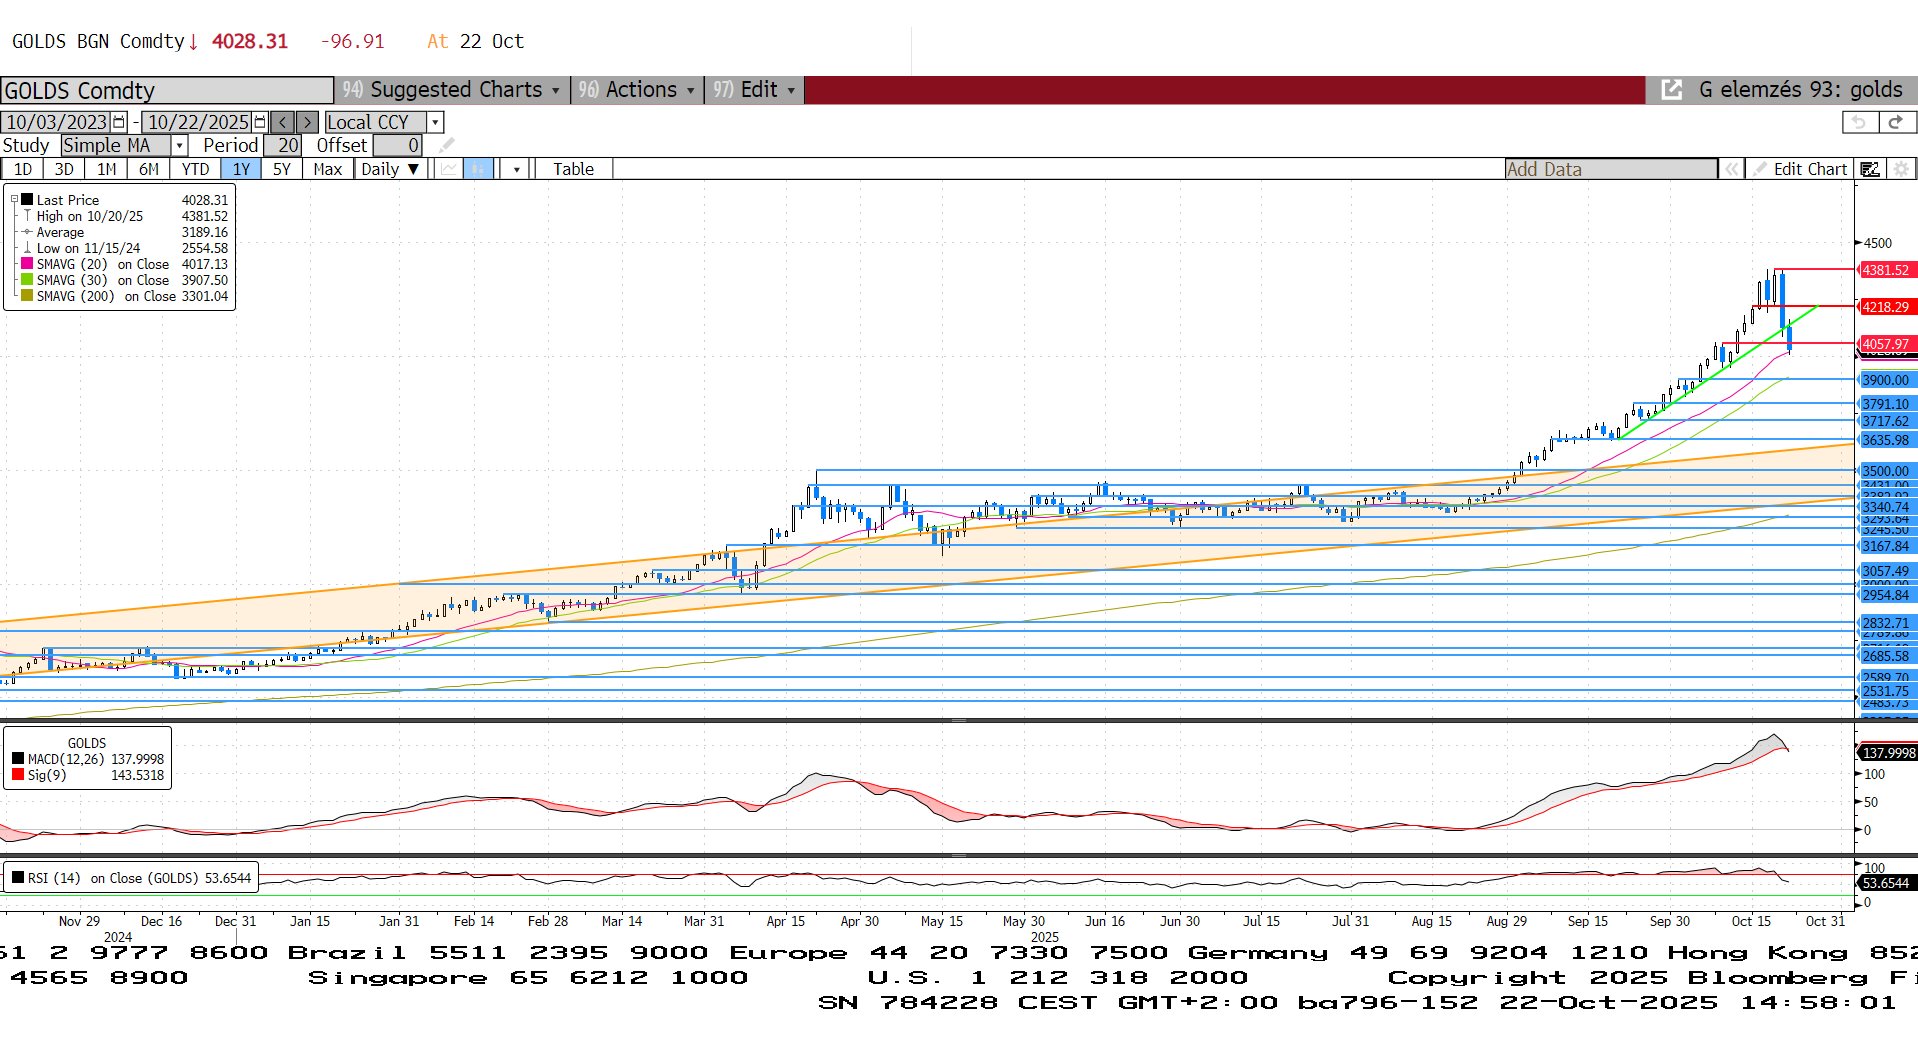Viewport: 1918px width, 1054px height.
Task: Click the pink SMAVG (20) color swatch
Action: (27, 264)
